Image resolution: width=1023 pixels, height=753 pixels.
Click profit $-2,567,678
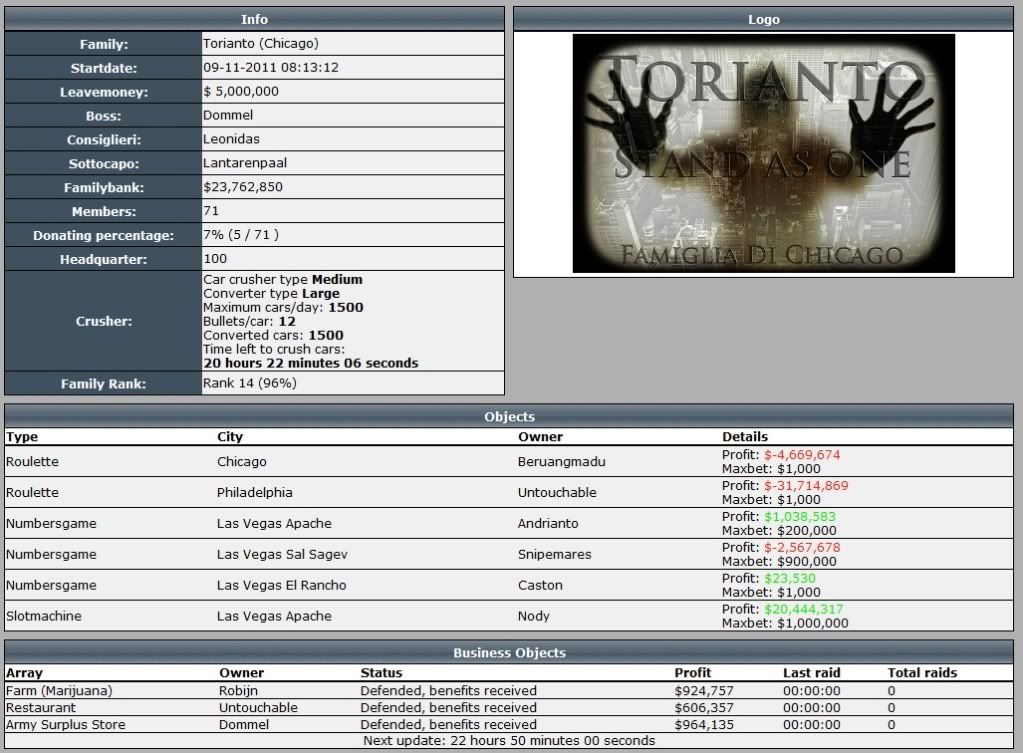802,547
